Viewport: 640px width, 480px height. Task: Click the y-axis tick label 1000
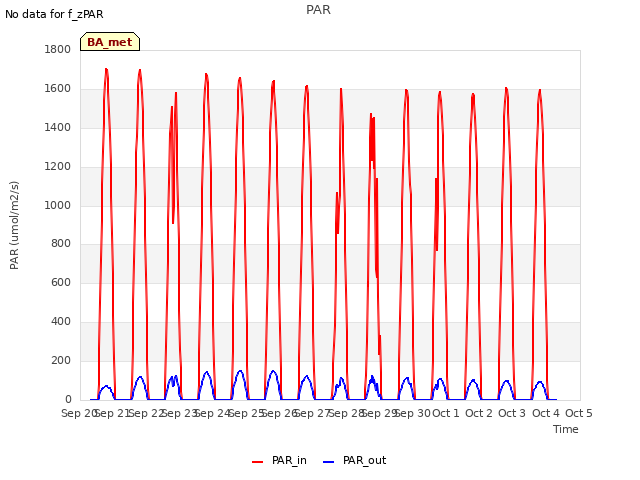click(58, 205)
